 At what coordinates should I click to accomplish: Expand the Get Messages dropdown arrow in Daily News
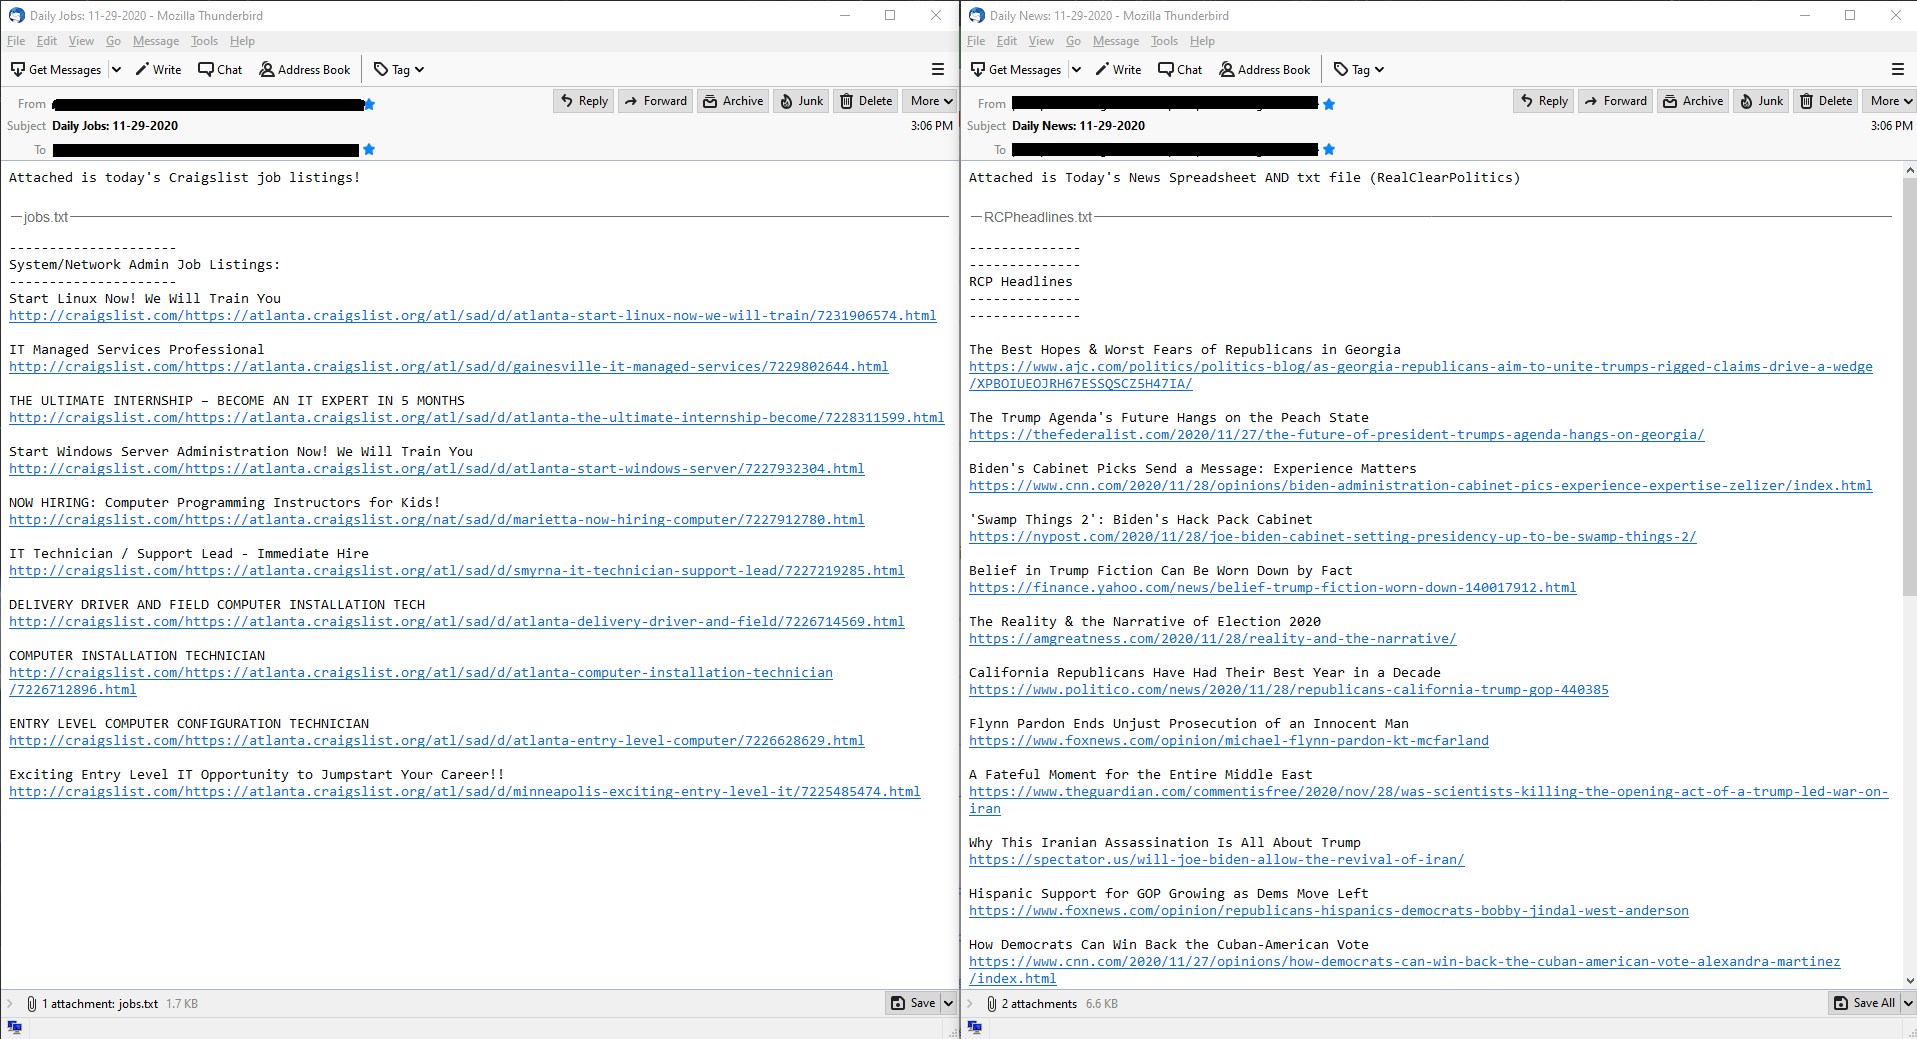pyautogui.click(x=1076, y=70)
